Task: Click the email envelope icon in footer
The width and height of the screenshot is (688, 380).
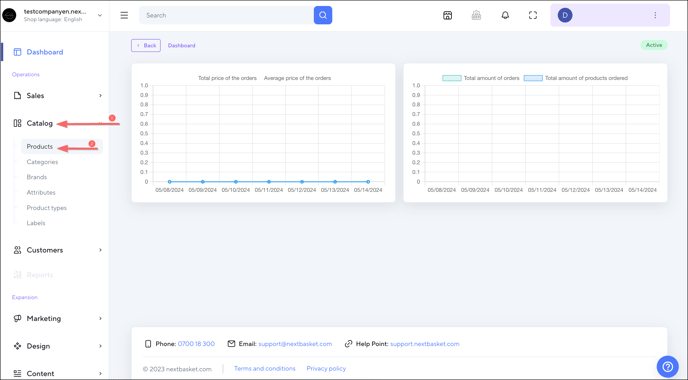Action: [231, 344]
